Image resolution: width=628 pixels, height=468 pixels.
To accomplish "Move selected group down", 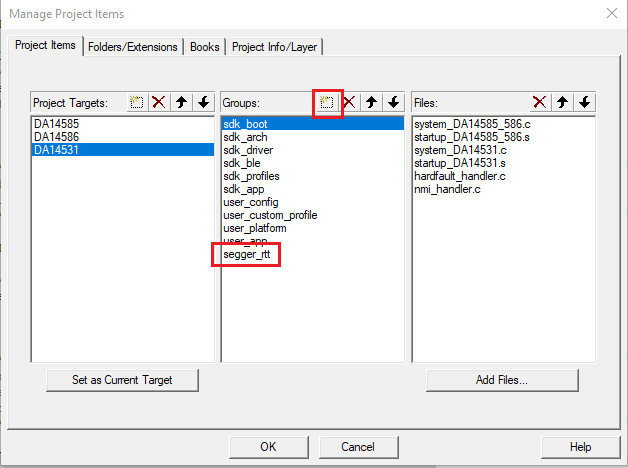I will (x=394, y=102).
